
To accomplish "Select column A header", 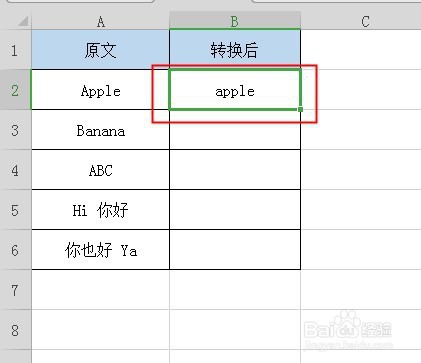I will 100,22.
